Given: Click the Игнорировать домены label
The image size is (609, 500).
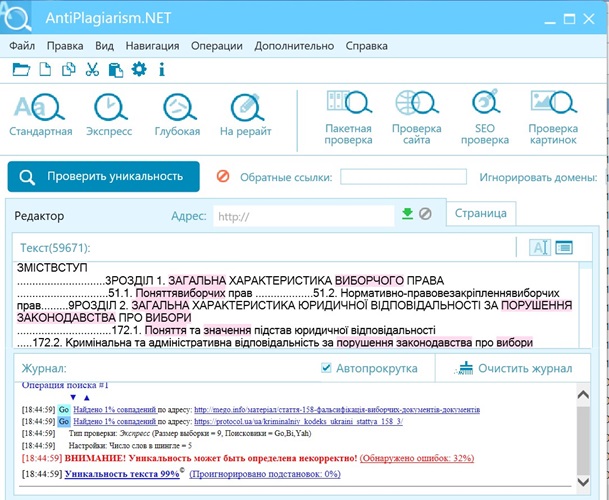Looking at the screenshot, I should tap(538, 178).
